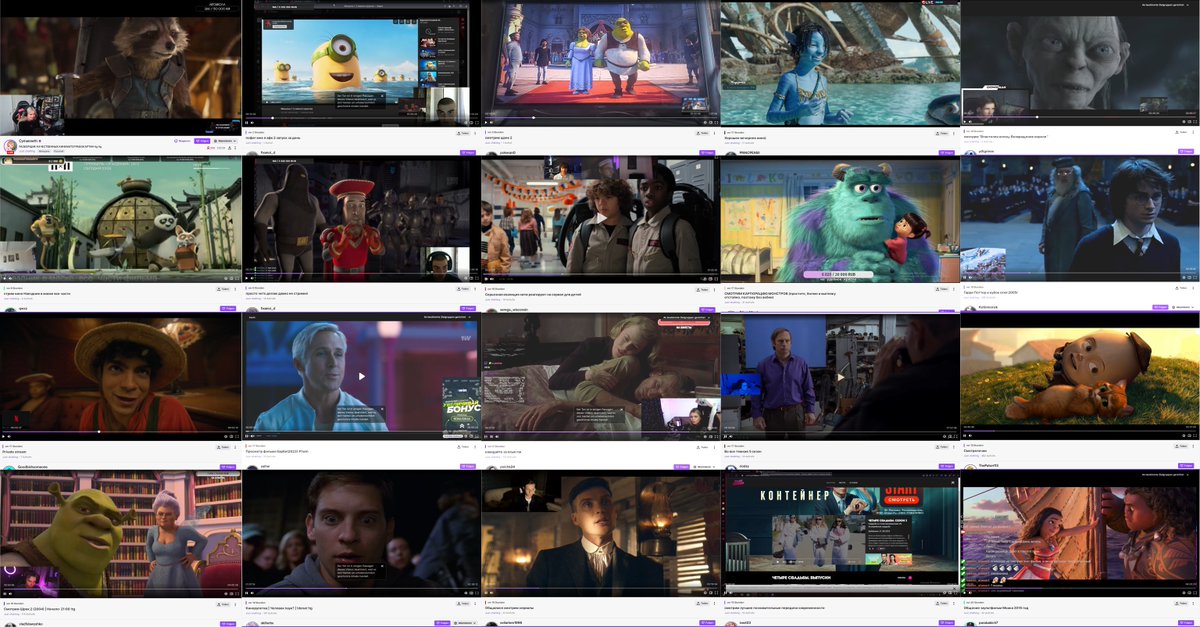
Task: Open the Peaky Blinders stream video
Action: click(x=600, y=534)
